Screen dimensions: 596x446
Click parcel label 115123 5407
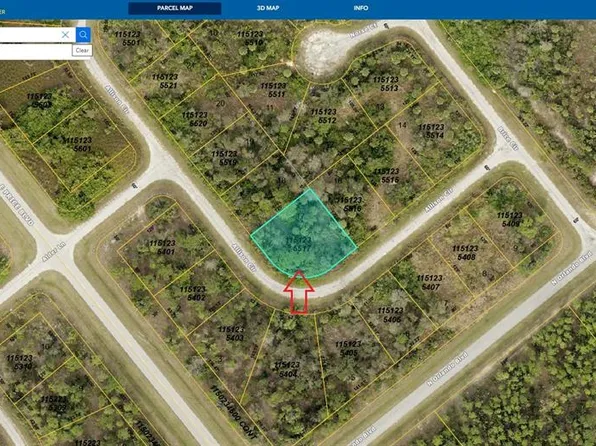(430, 283)
